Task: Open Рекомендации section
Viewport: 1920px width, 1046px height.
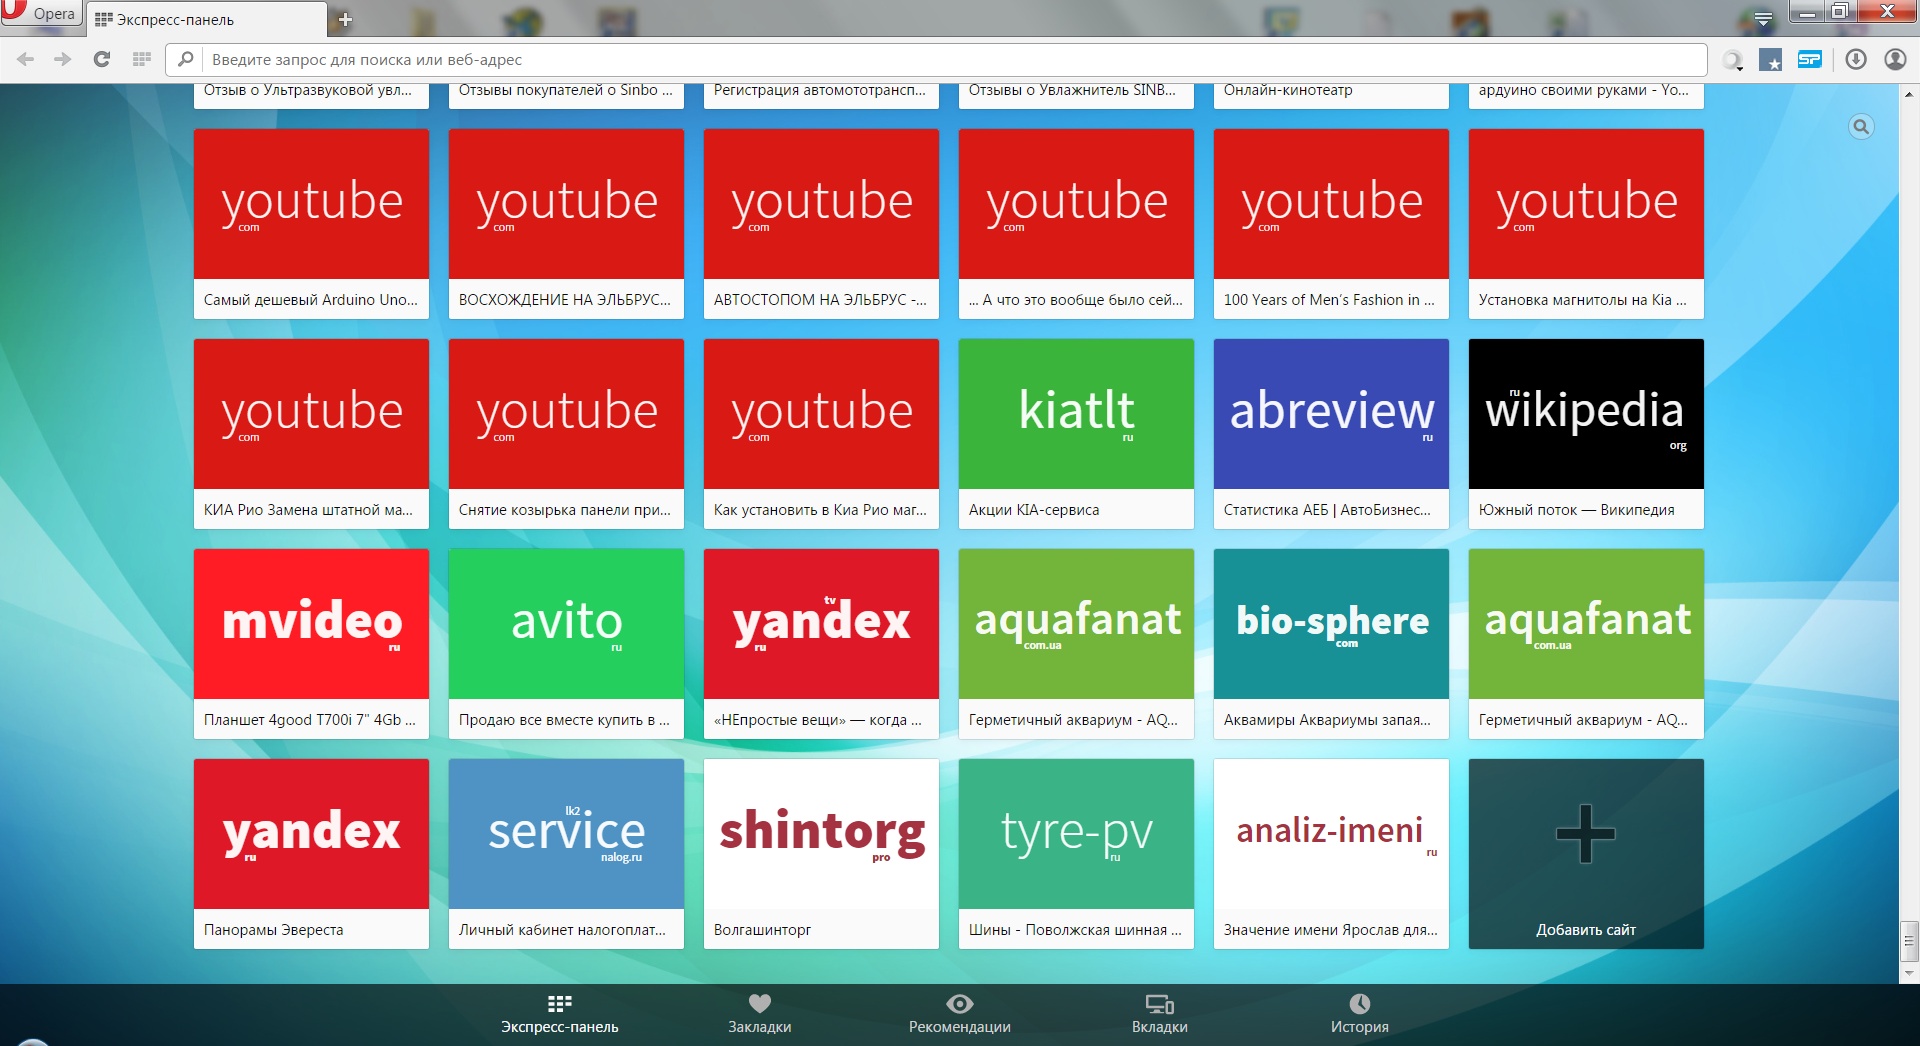Action: pyautogui.click(x=959, y=1013)
